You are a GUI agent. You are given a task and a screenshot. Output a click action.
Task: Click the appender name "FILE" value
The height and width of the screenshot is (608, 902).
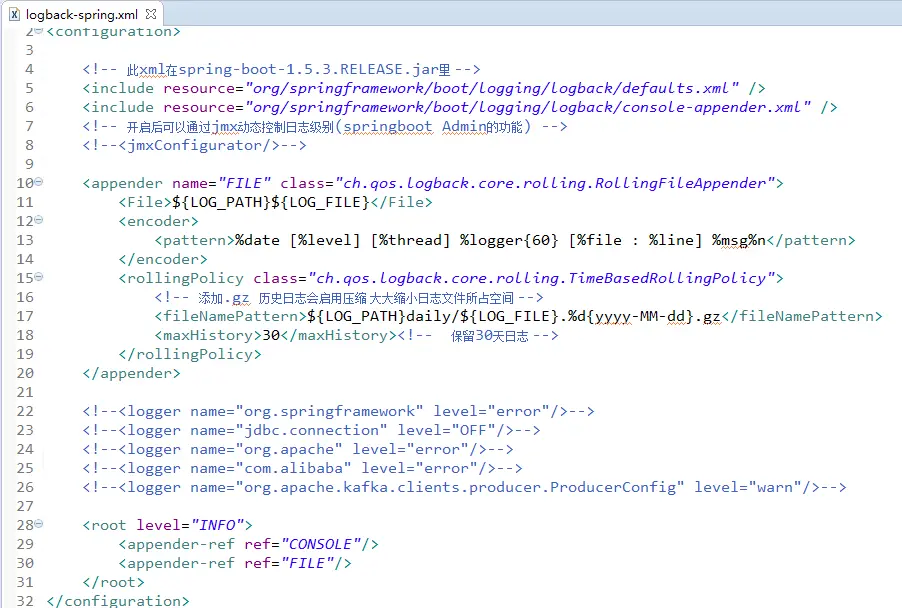[244, 183]
